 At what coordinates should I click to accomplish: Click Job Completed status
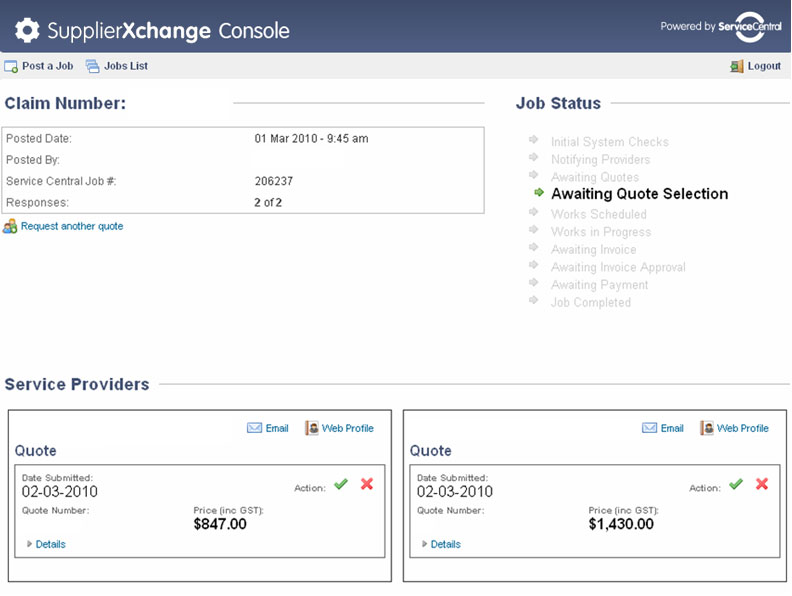[590, 303]
